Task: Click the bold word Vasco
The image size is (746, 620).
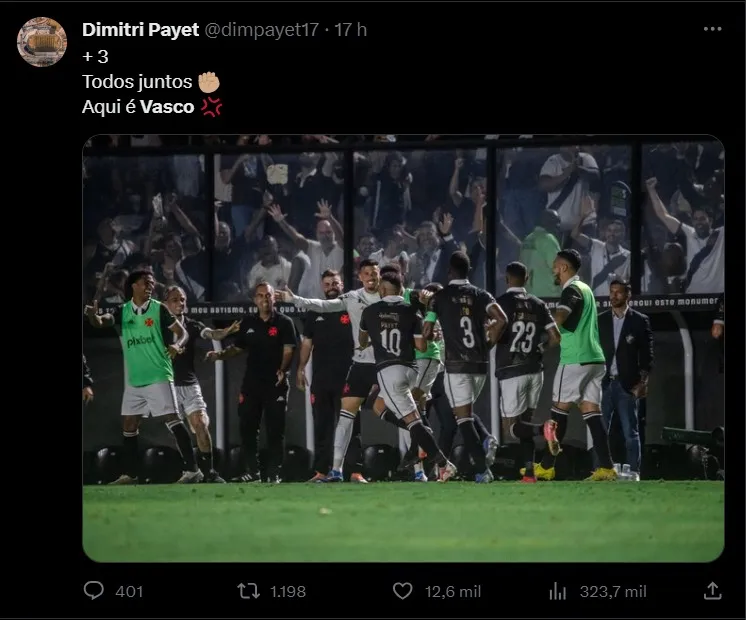Action: 167,107
